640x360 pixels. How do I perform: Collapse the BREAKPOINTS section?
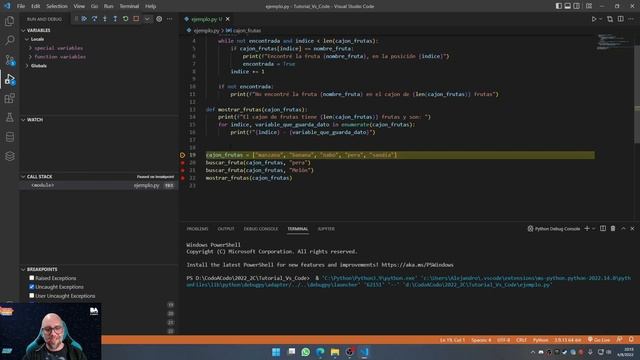[39, 269]
